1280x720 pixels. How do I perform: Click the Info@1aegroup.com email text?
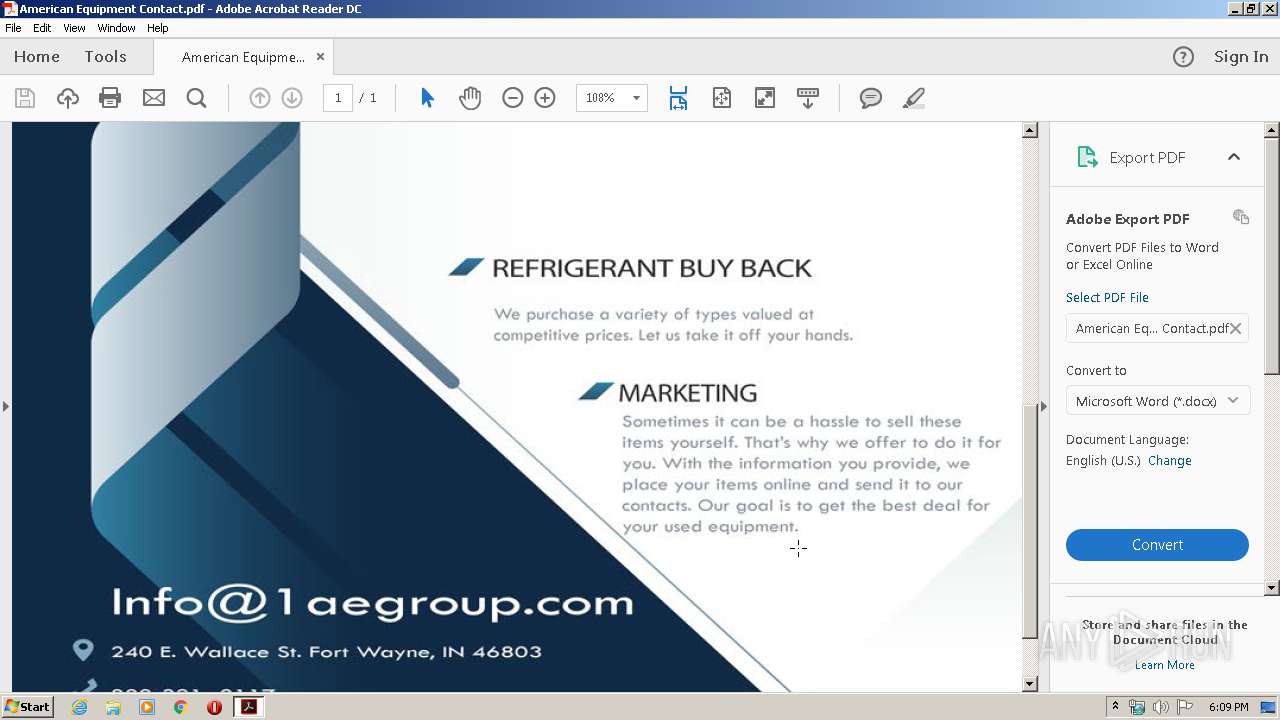[372, 602]
